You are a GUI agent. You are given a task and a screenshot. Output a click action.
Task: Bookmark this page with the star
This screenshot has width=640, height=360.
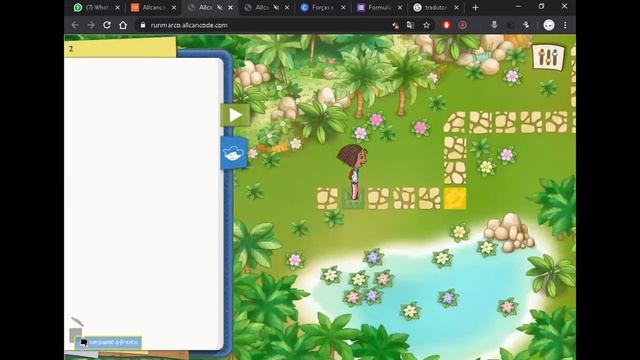(x=427, y=25)
